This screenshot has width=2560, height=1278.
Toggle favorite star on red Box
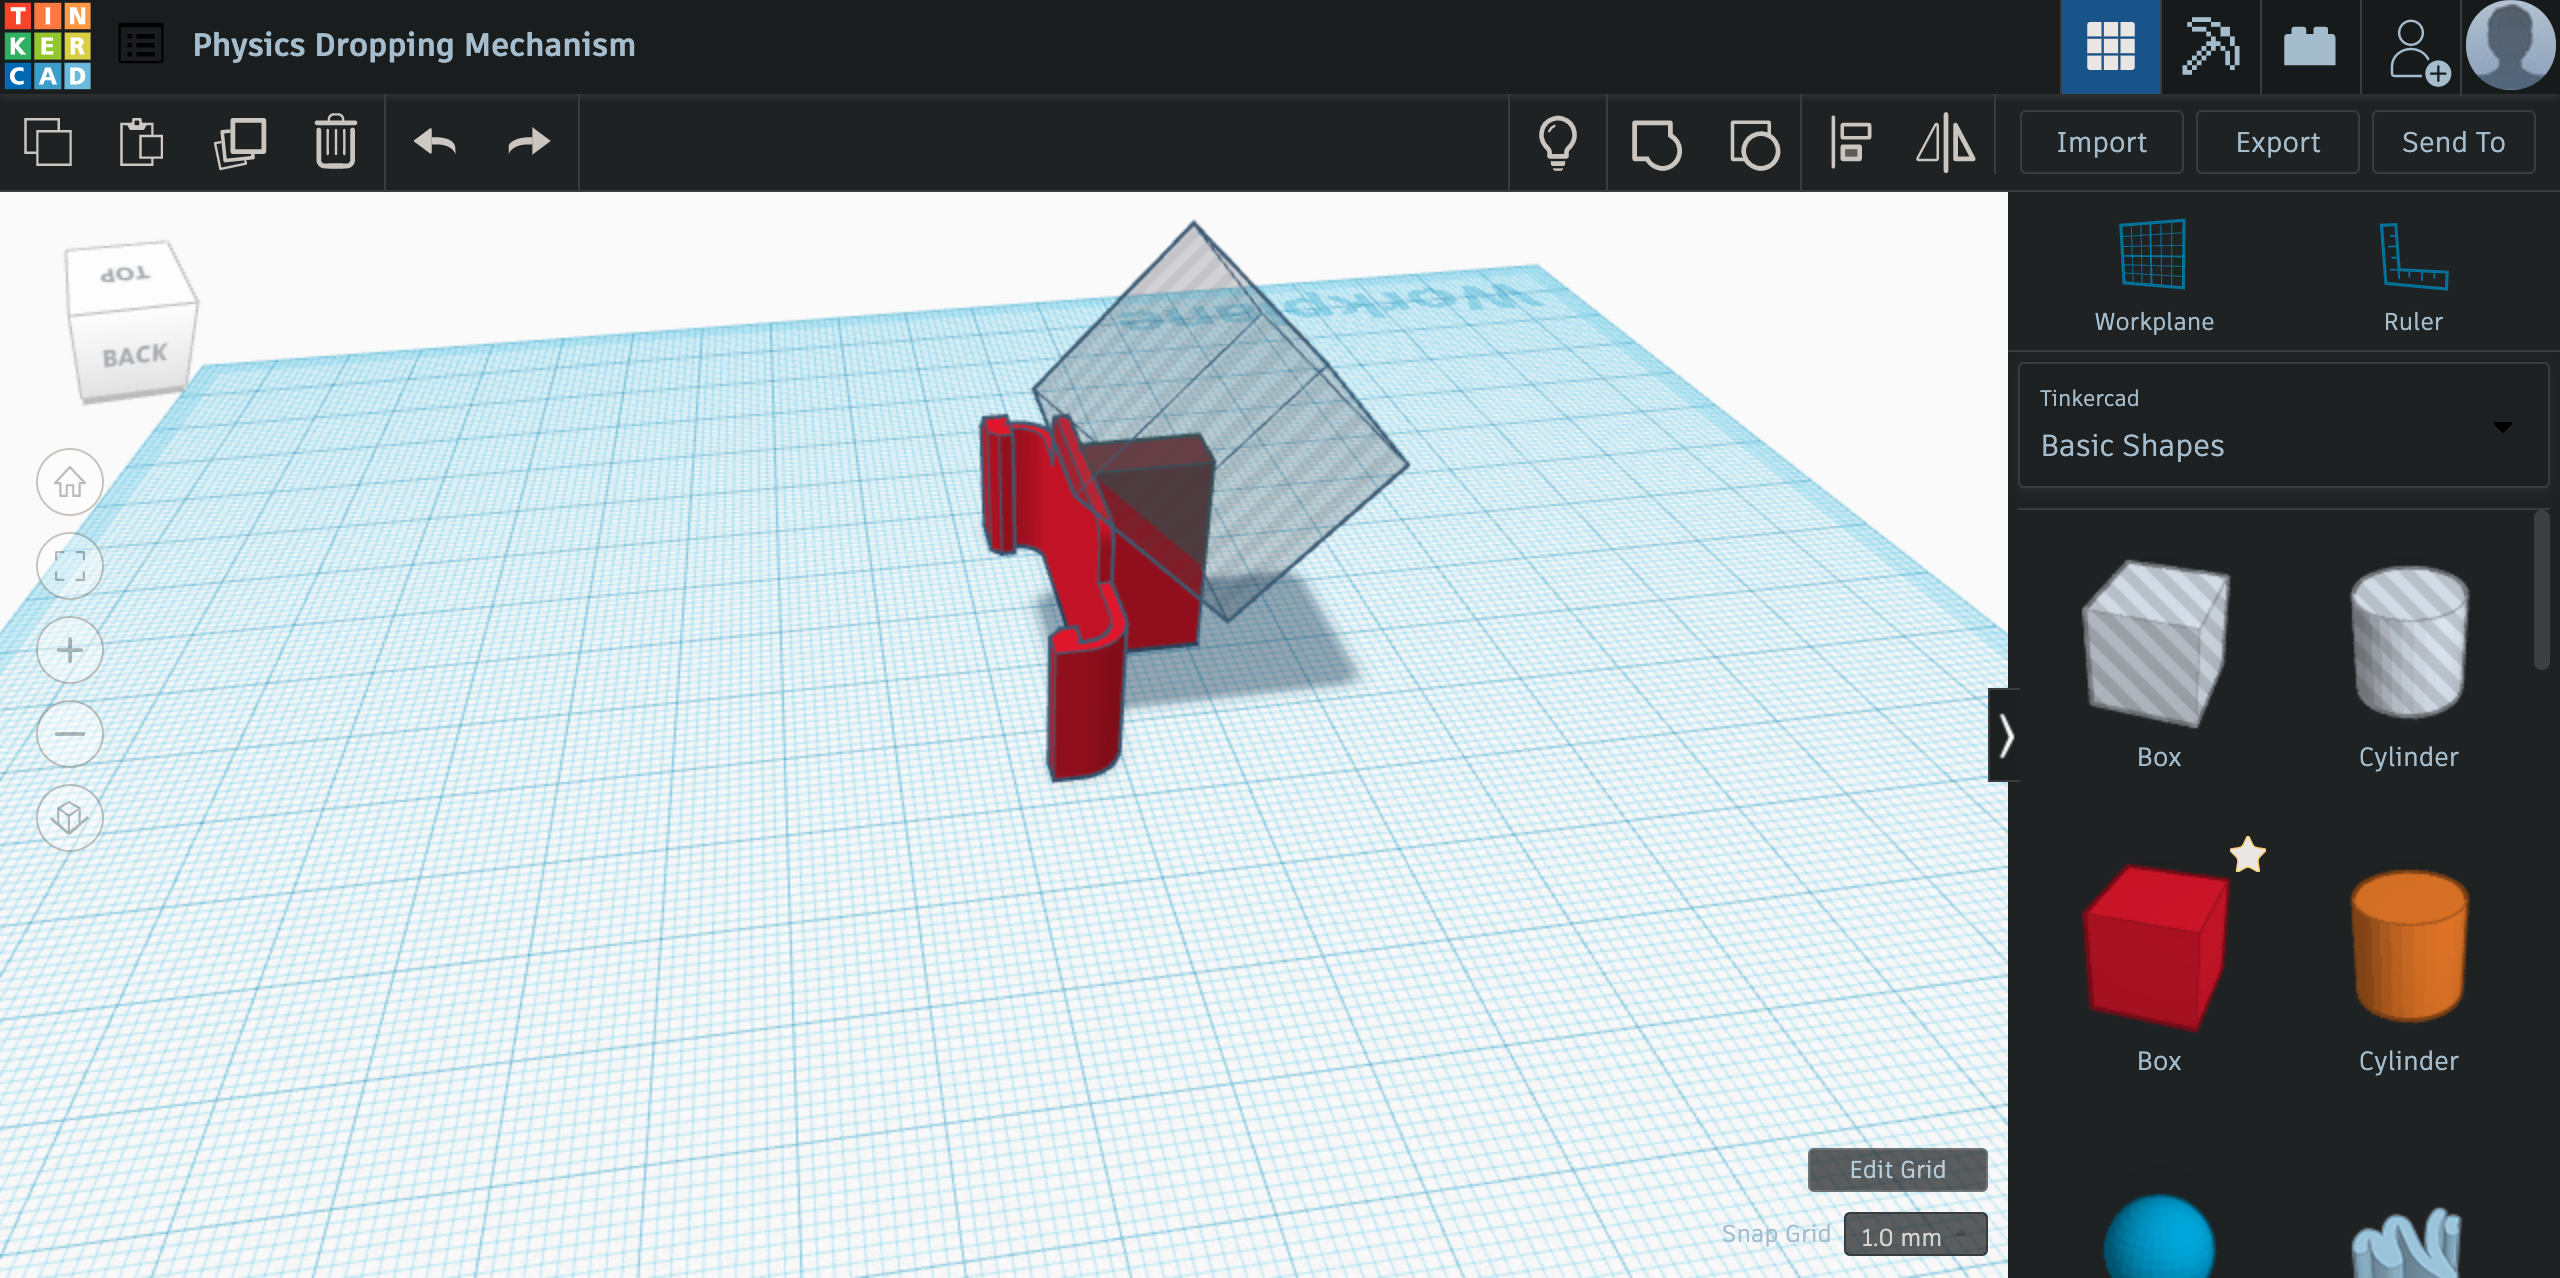tap(2247, 855)
